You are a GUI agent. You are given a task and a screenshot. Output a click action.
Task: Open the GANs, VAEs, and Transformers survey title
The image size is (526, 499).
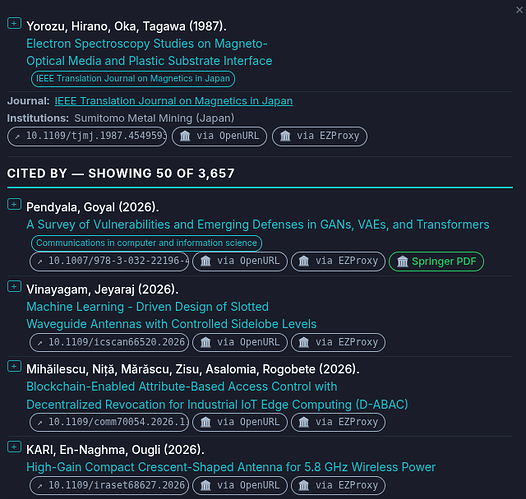coord(258,224)
